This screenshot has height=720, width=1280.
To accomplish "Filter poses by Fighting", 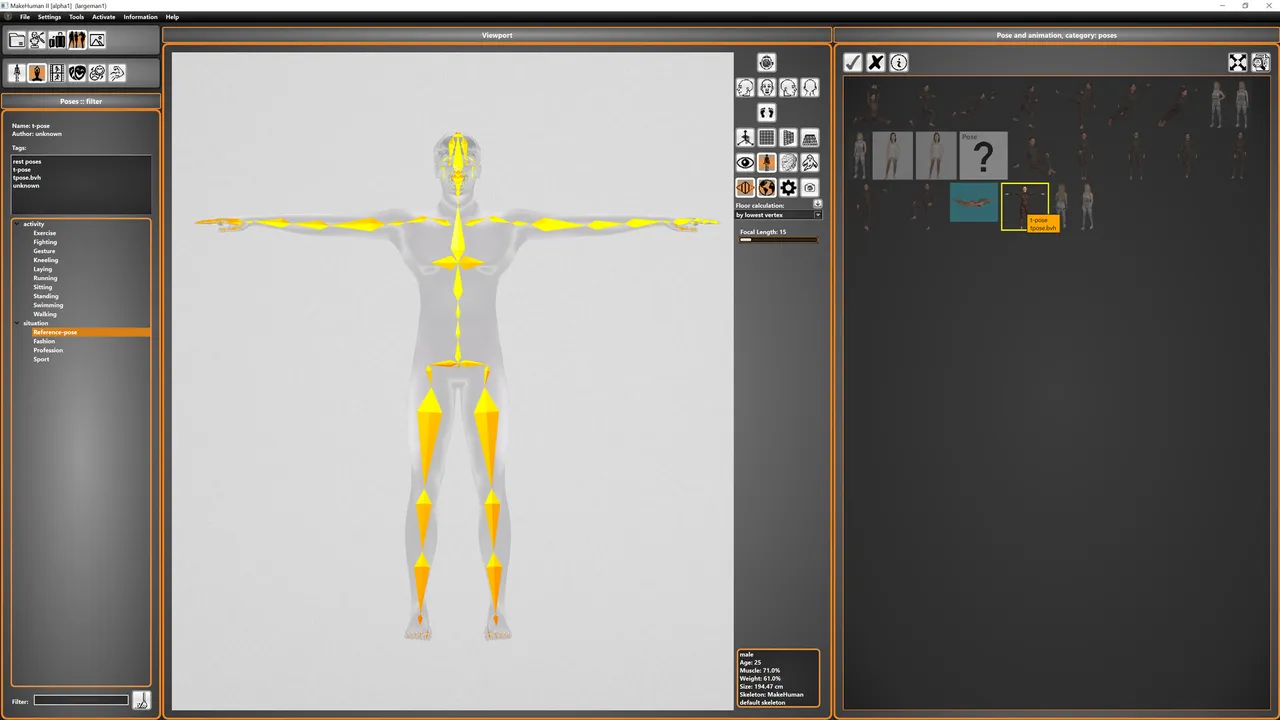I will coord(45,242).
